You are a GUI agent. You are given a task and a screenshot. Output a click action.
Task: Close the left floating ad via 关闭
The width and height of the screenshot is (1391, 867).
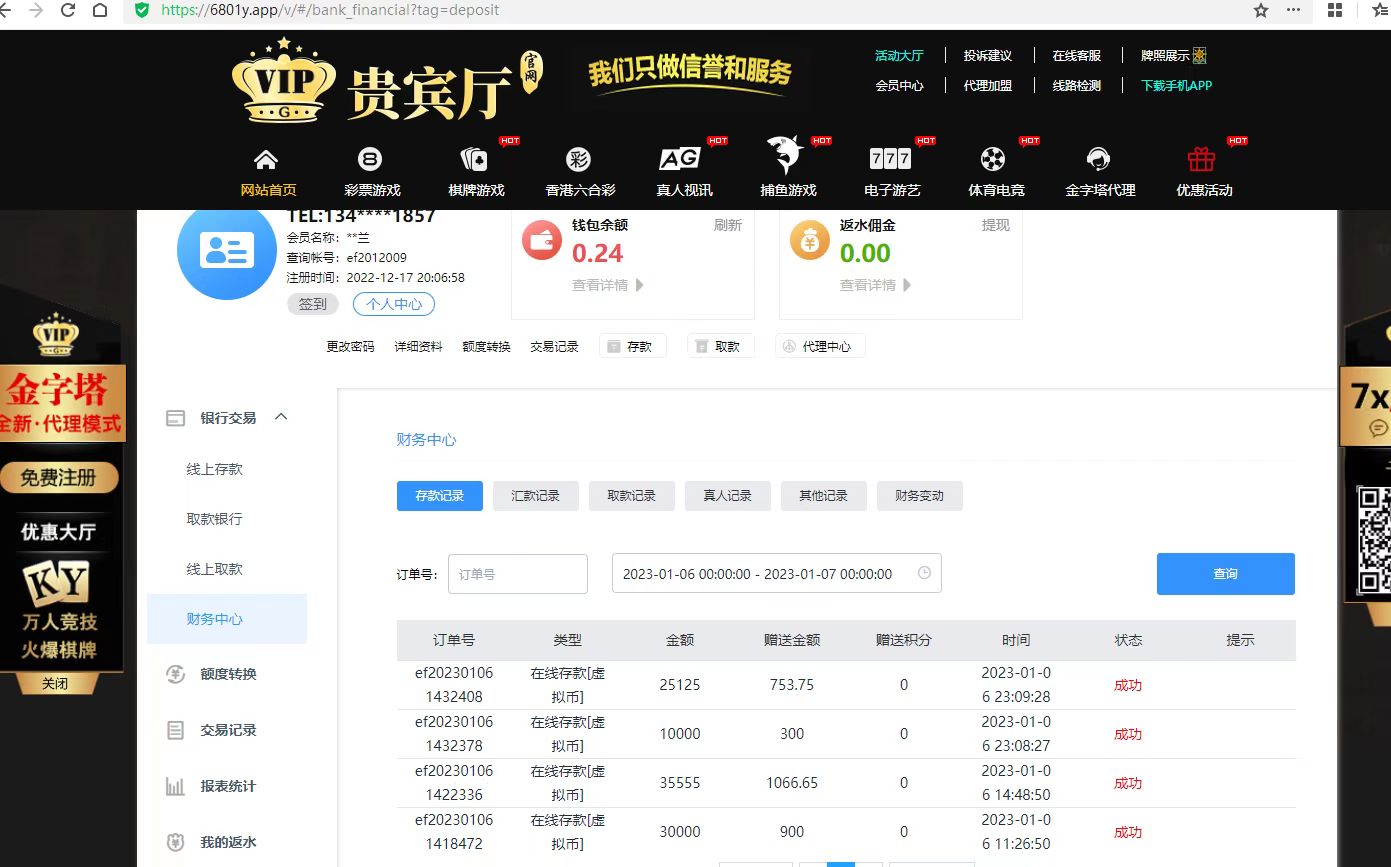55,684
